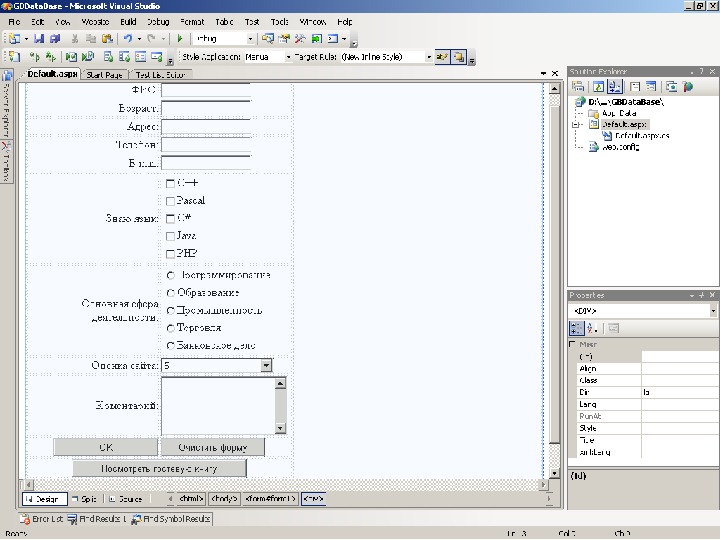Select the Торговля radio button
720x540 pixels.
click(171, 328)
